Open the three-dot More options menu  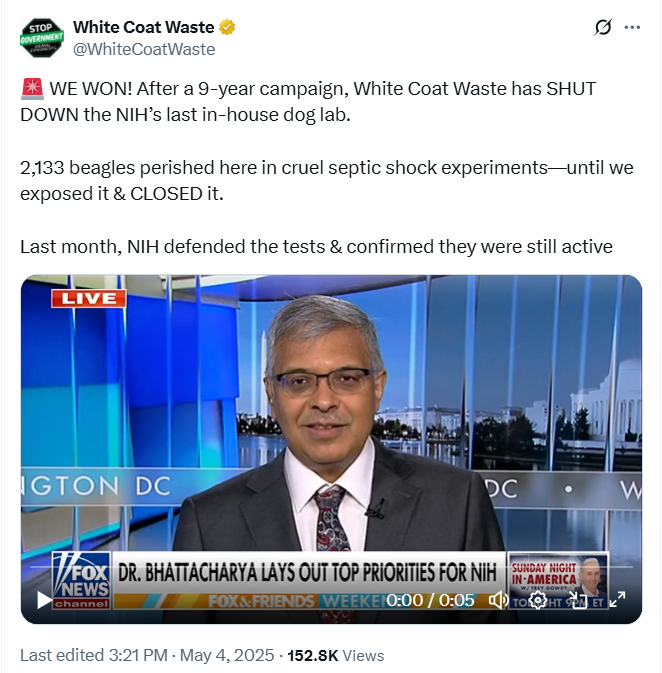[x=632, y=27]
